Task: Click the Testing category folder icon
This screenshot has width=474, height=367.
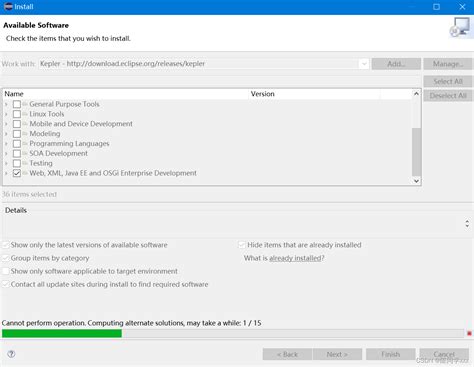Action: [x=25, y=163]
